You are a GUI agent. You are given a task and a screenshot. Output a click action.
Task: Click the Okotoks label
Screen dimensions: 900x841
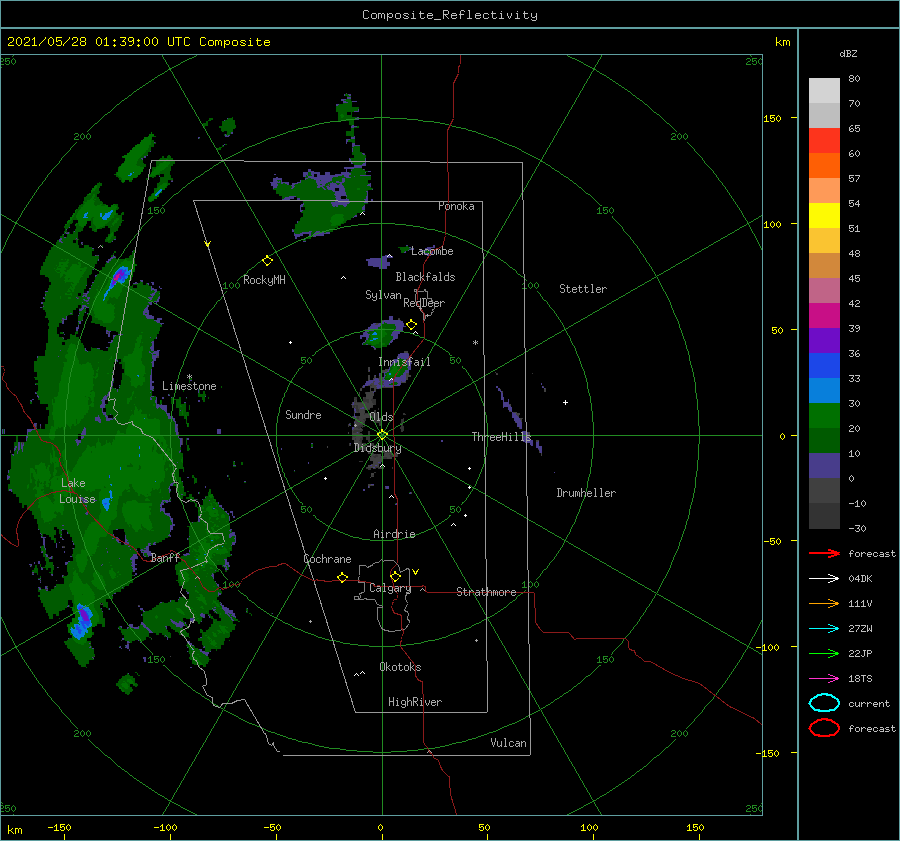tap(400, 667)
